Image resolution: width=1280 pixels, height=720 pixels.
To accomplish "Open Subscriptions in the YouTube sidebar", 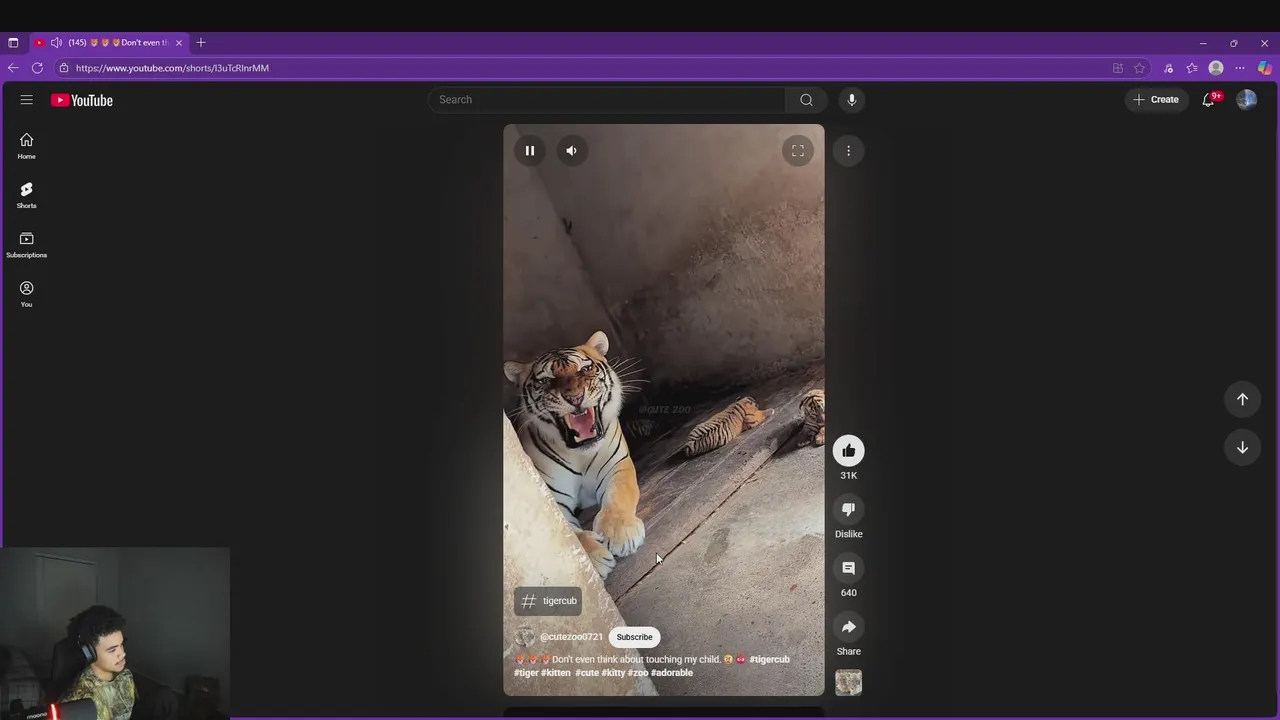I will tap(27, 245).
